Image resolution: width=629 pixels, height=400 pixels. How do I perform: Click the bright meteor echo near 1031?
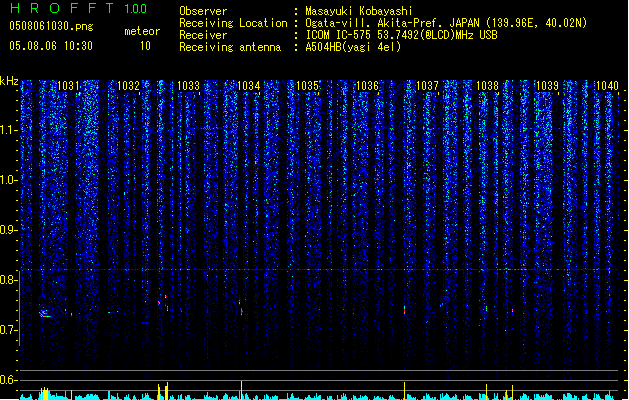[x=45, y=314]
